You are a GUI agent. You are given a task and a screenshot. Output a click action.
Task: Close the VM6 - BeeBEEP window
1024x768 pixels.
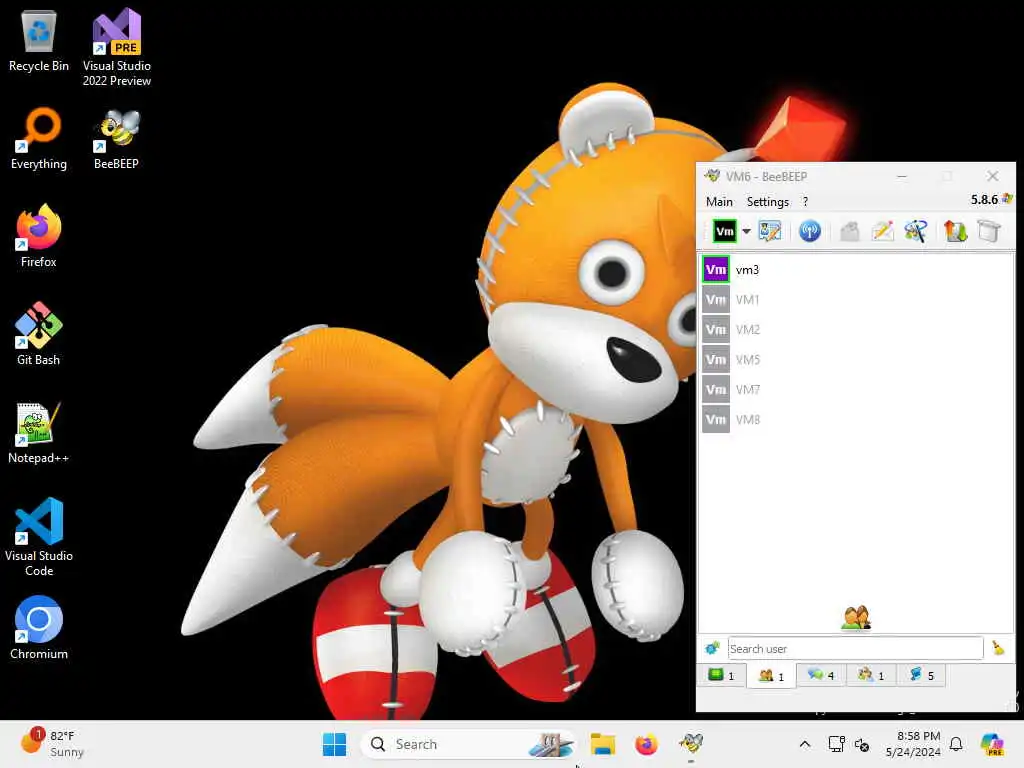(993, 176)
